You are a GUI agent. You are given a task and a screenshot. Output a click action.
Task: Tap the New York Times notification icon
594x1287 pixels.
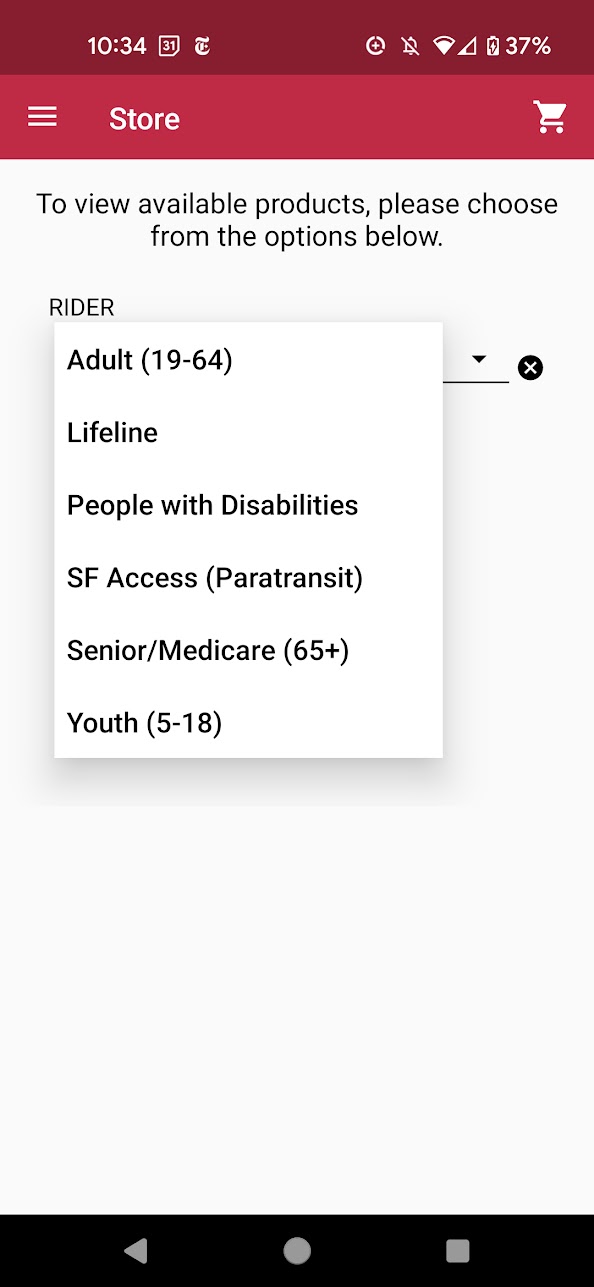click(x=202, y=46)
